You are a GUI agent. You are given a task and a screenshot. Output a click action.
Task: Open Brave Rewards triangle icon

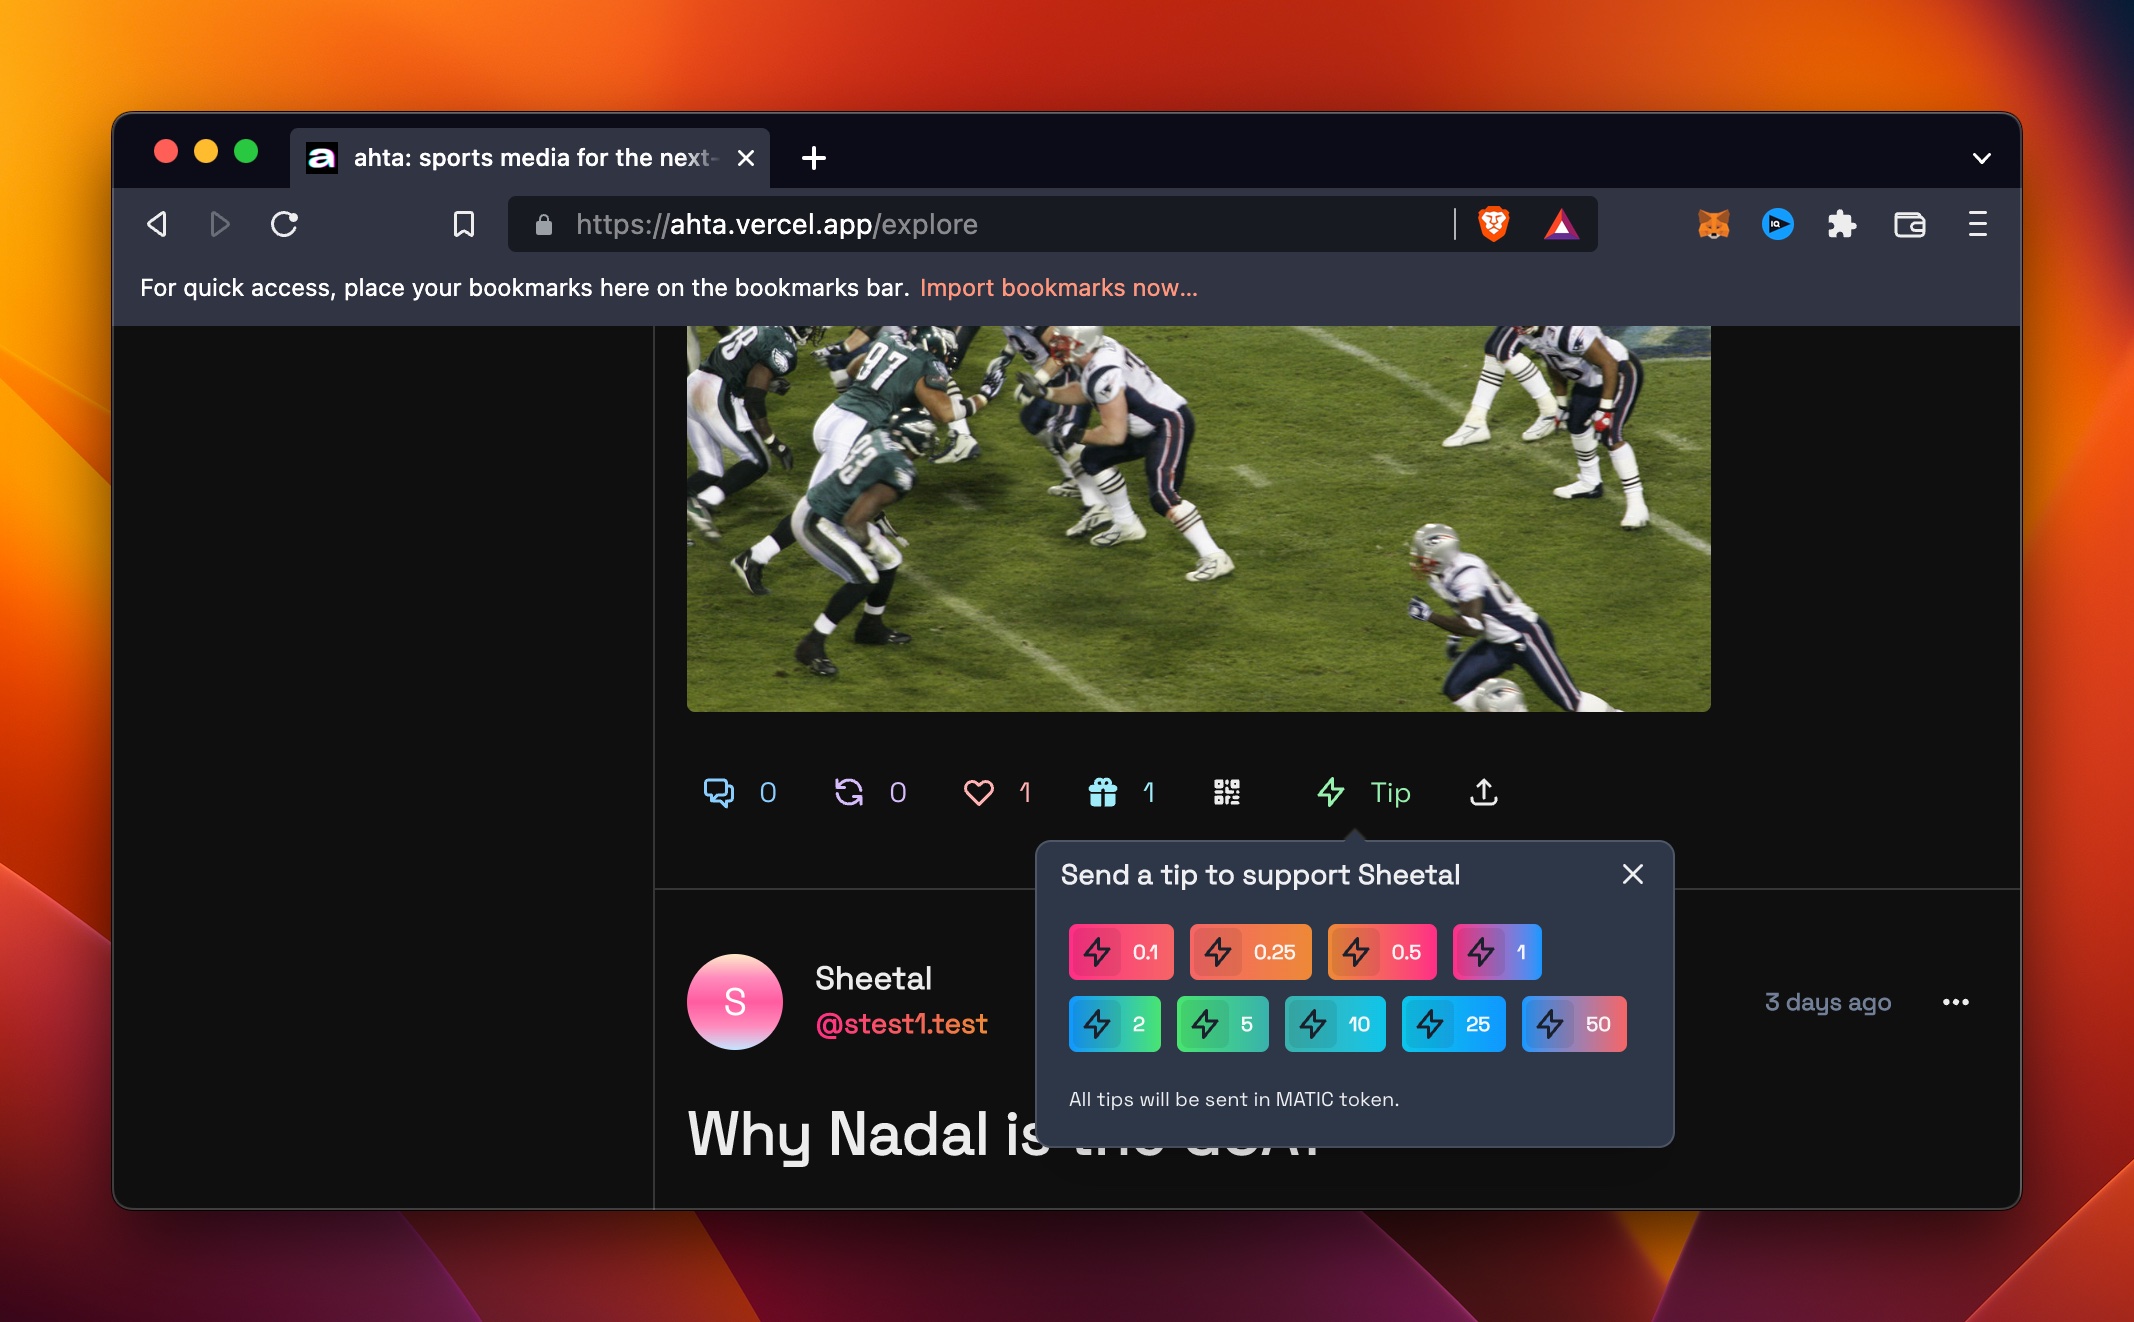(1563, 224)
